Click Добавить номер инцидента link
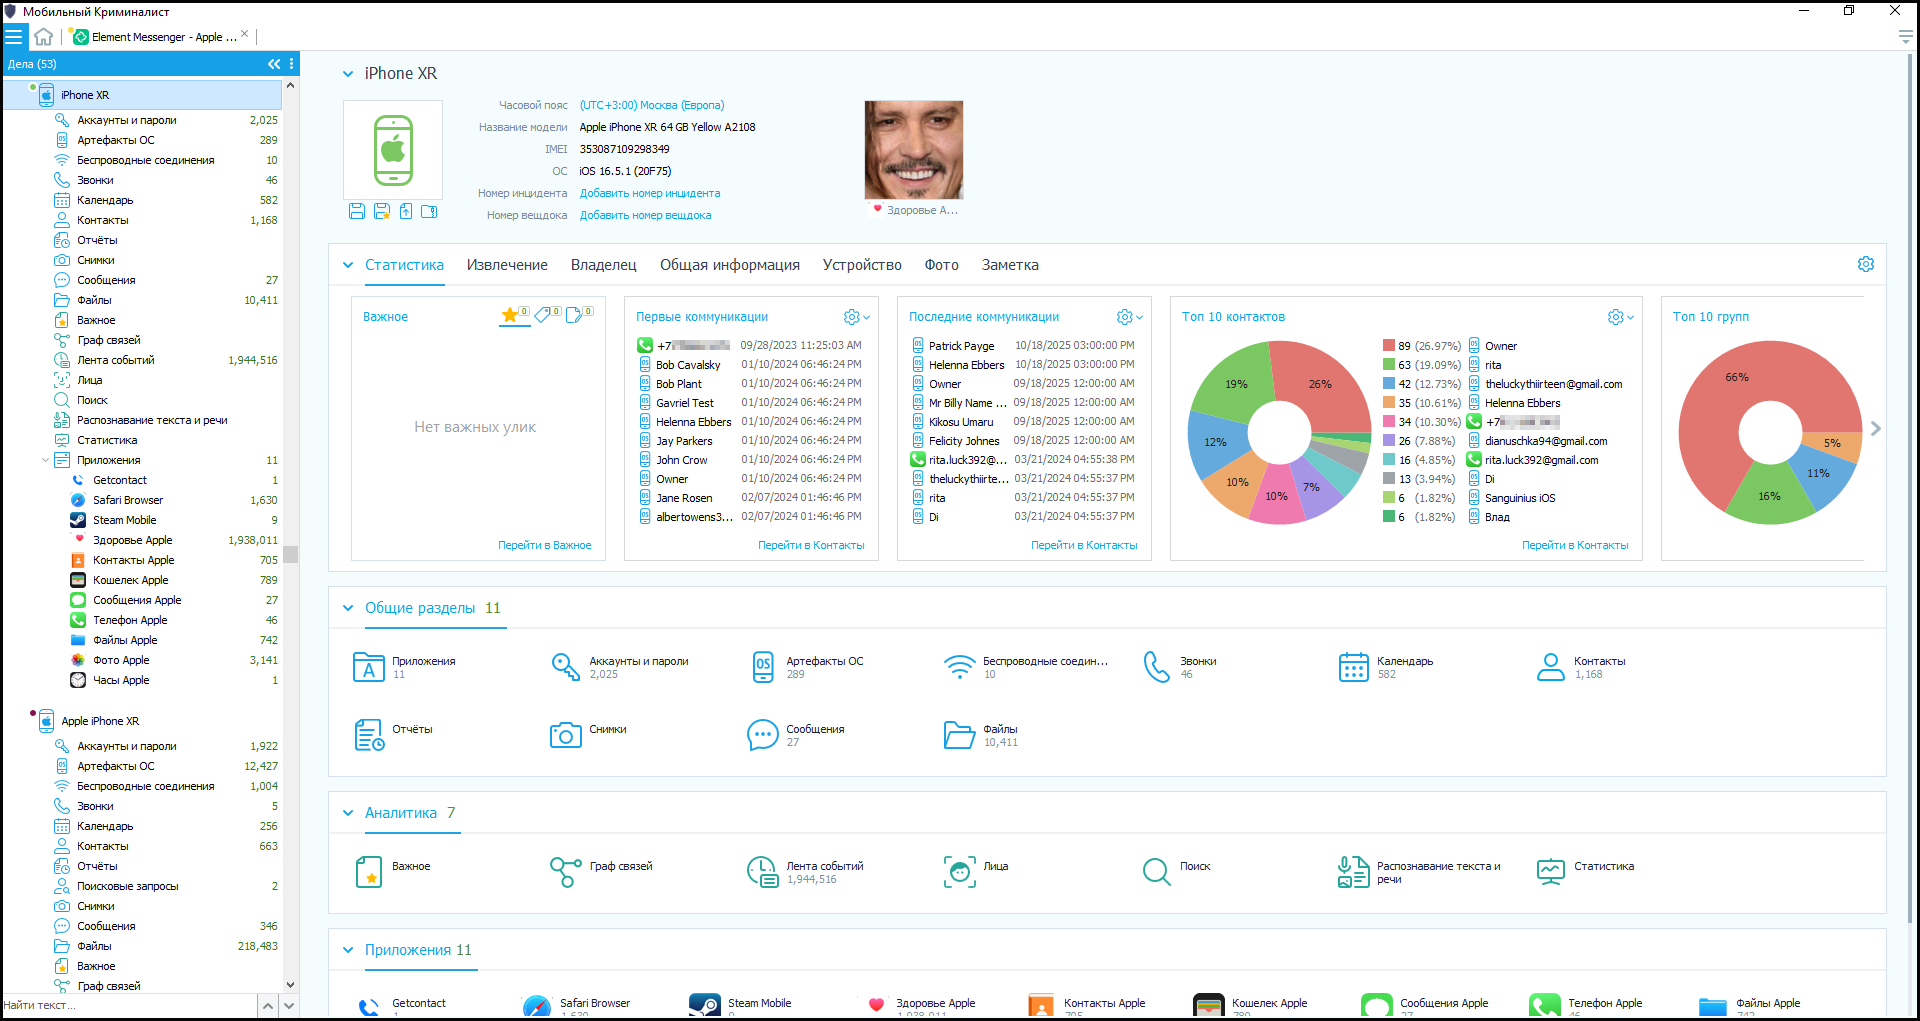 [x=649, y=193]
